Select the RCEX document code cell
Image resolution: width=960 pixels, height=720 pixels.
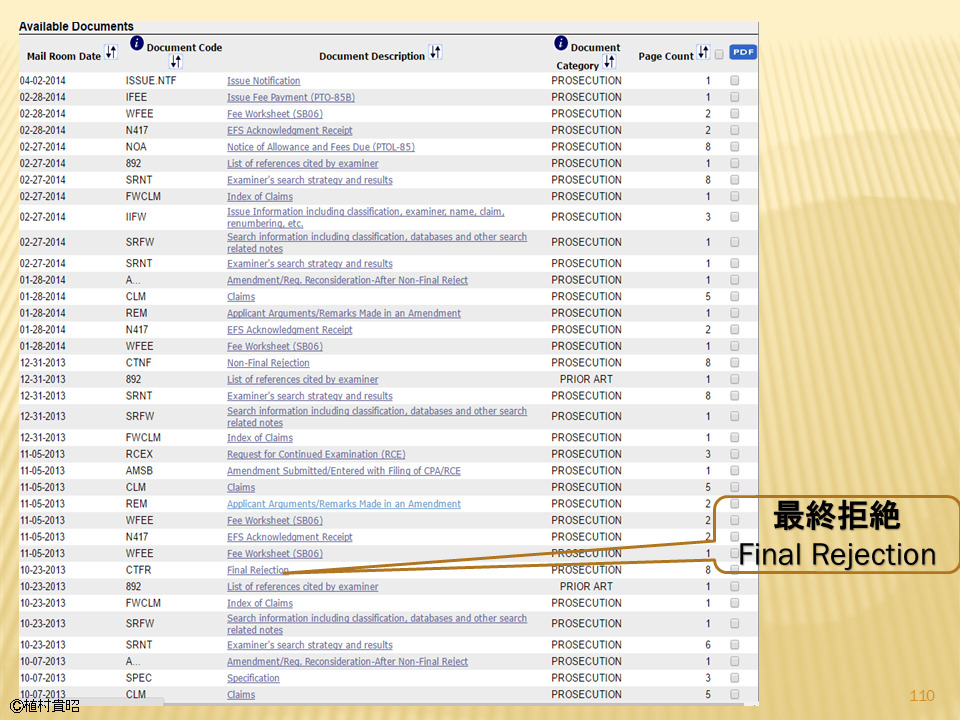[x=139, y=454]
